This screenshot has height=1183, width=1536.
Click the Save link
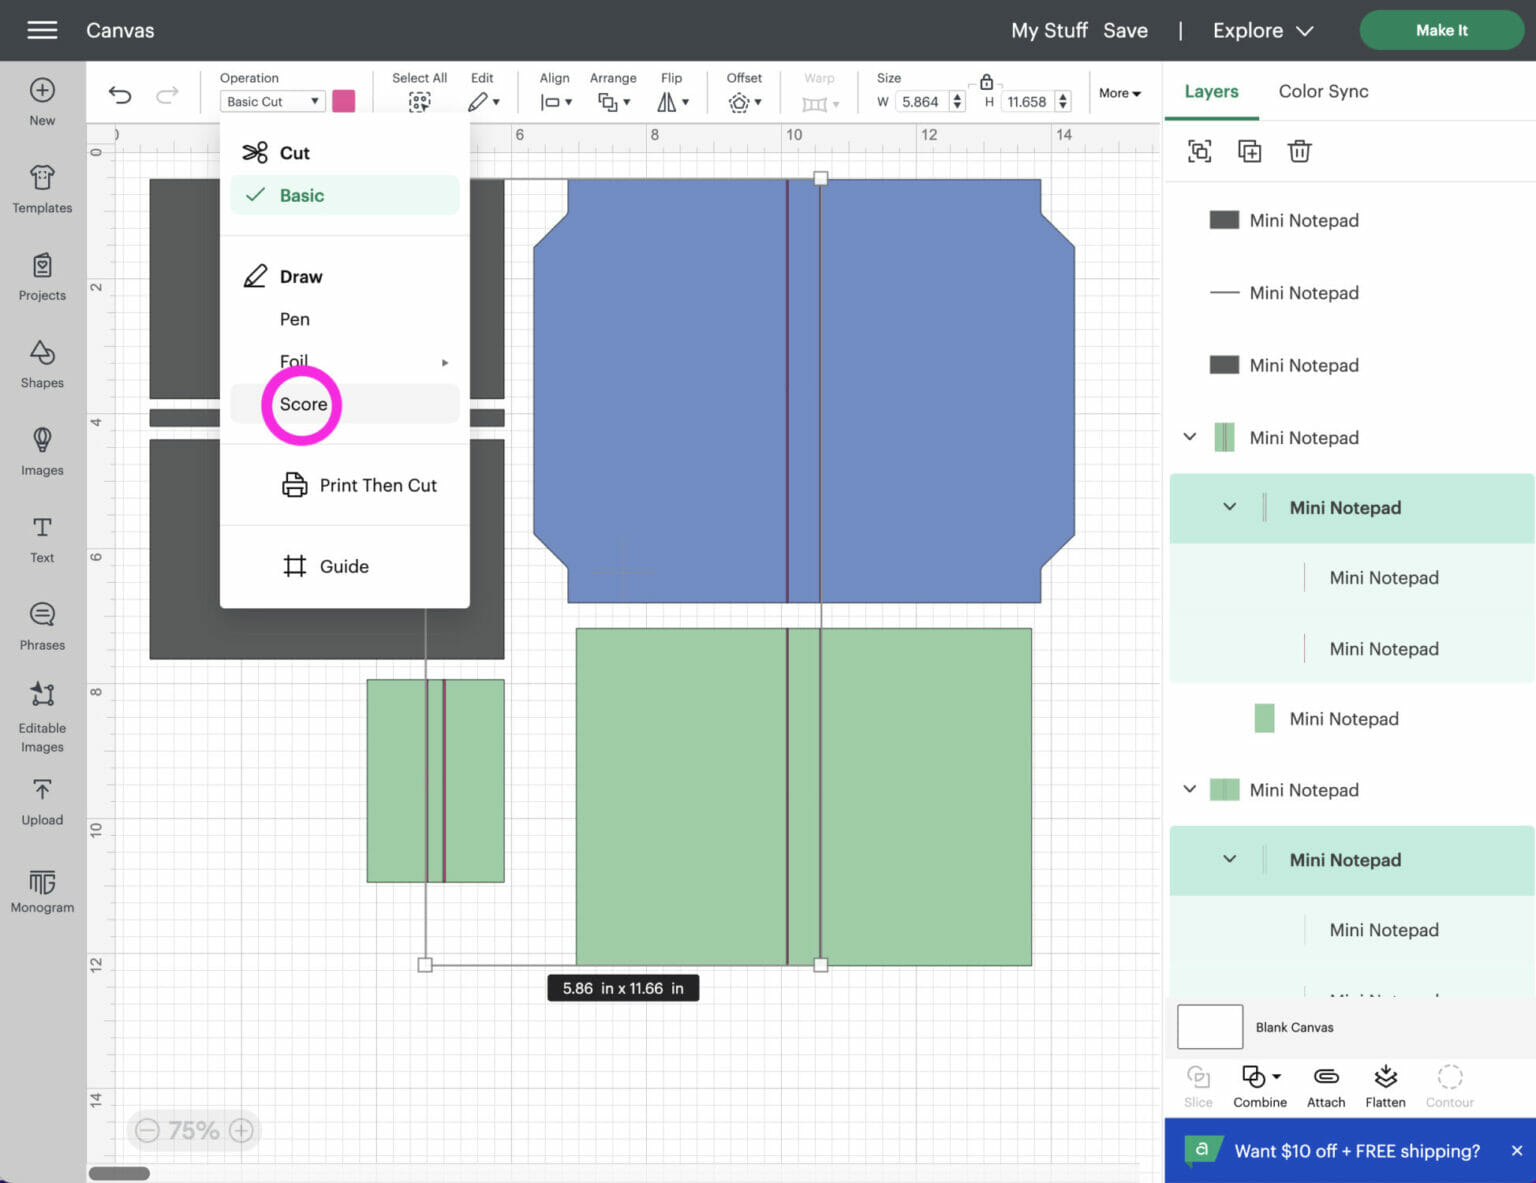coord(1125,30)
